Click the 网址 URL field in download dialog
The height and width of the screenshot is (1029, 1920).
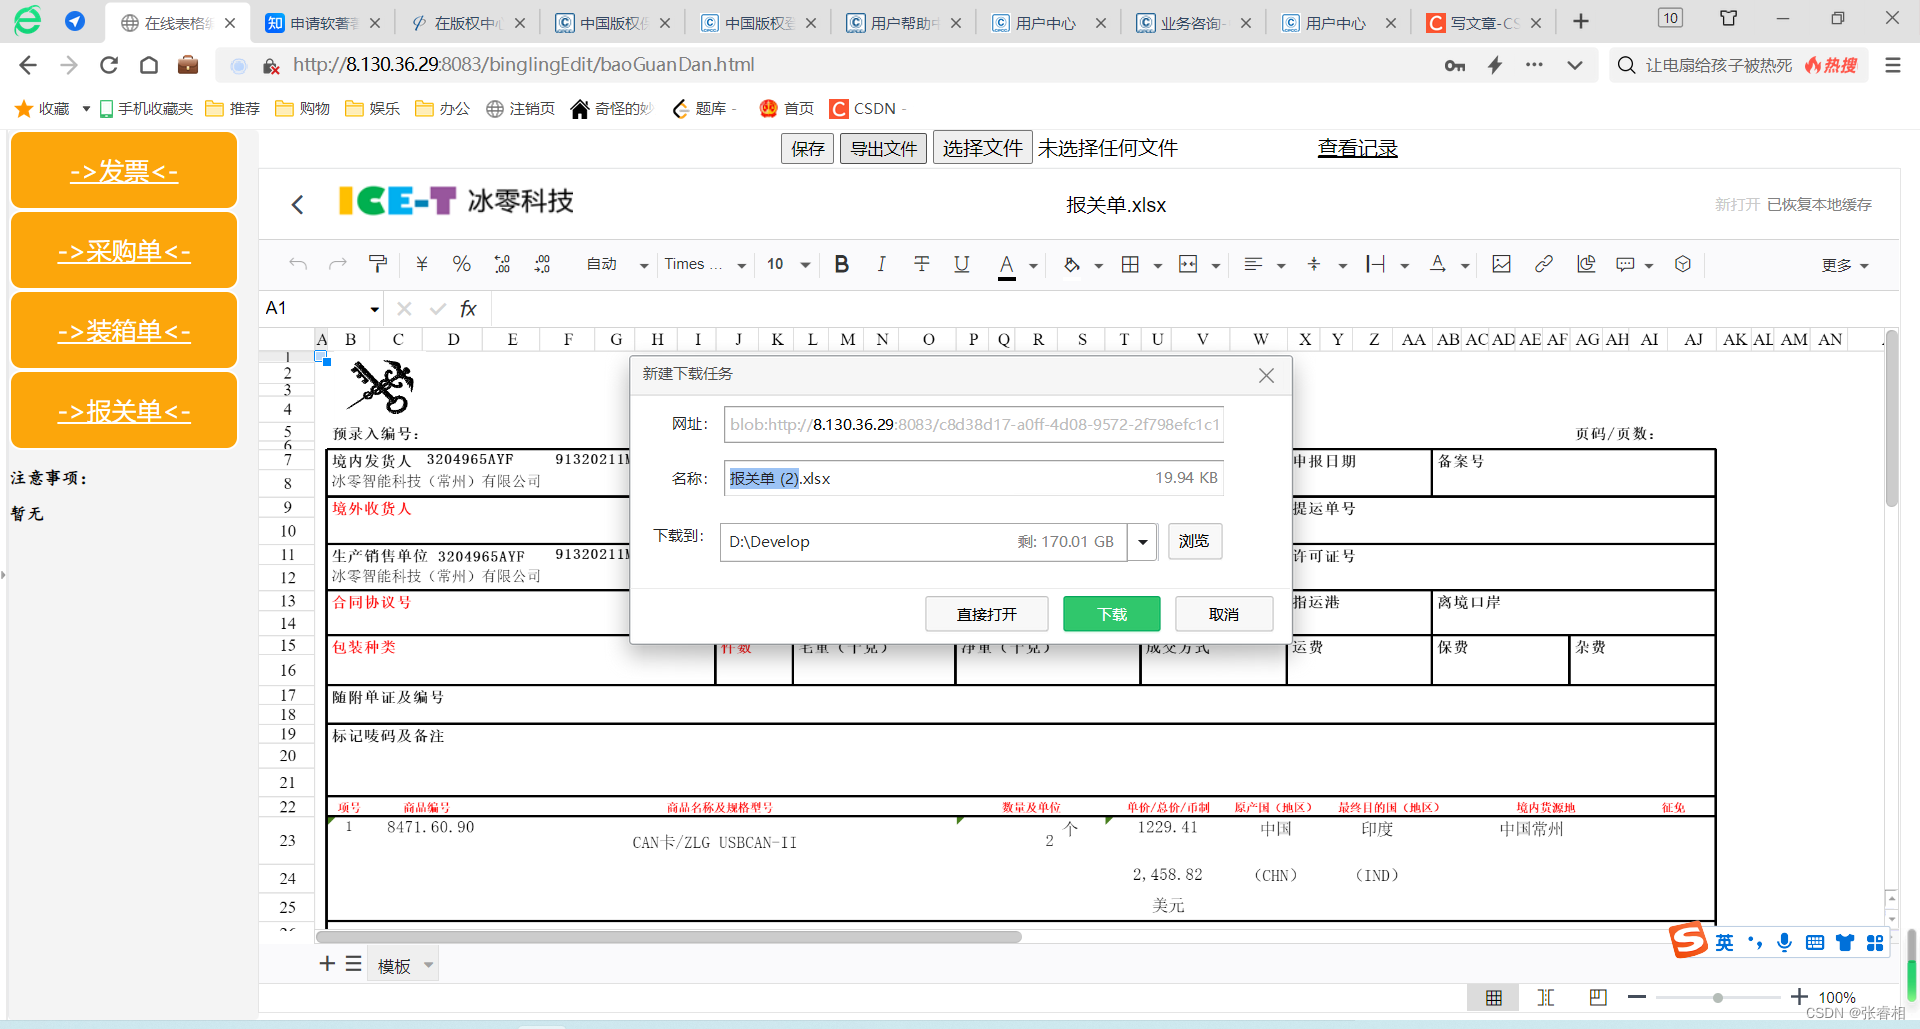click(x=974, y=424)
